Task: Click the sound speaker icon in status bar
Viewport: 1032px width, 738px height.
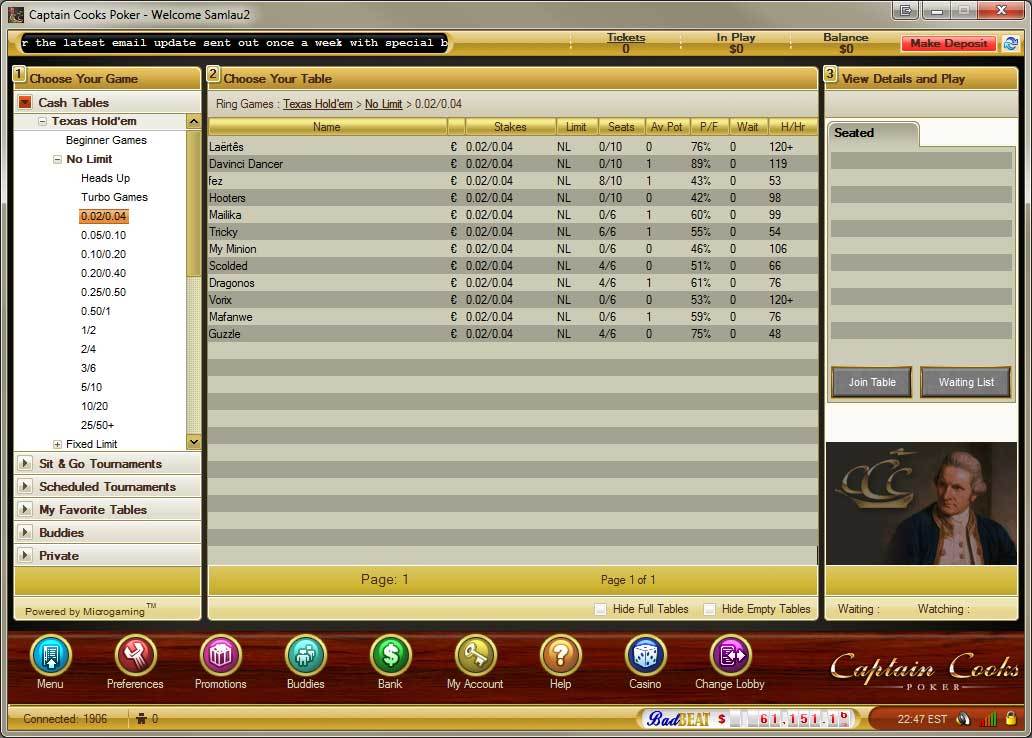Action: coord(963,719)
